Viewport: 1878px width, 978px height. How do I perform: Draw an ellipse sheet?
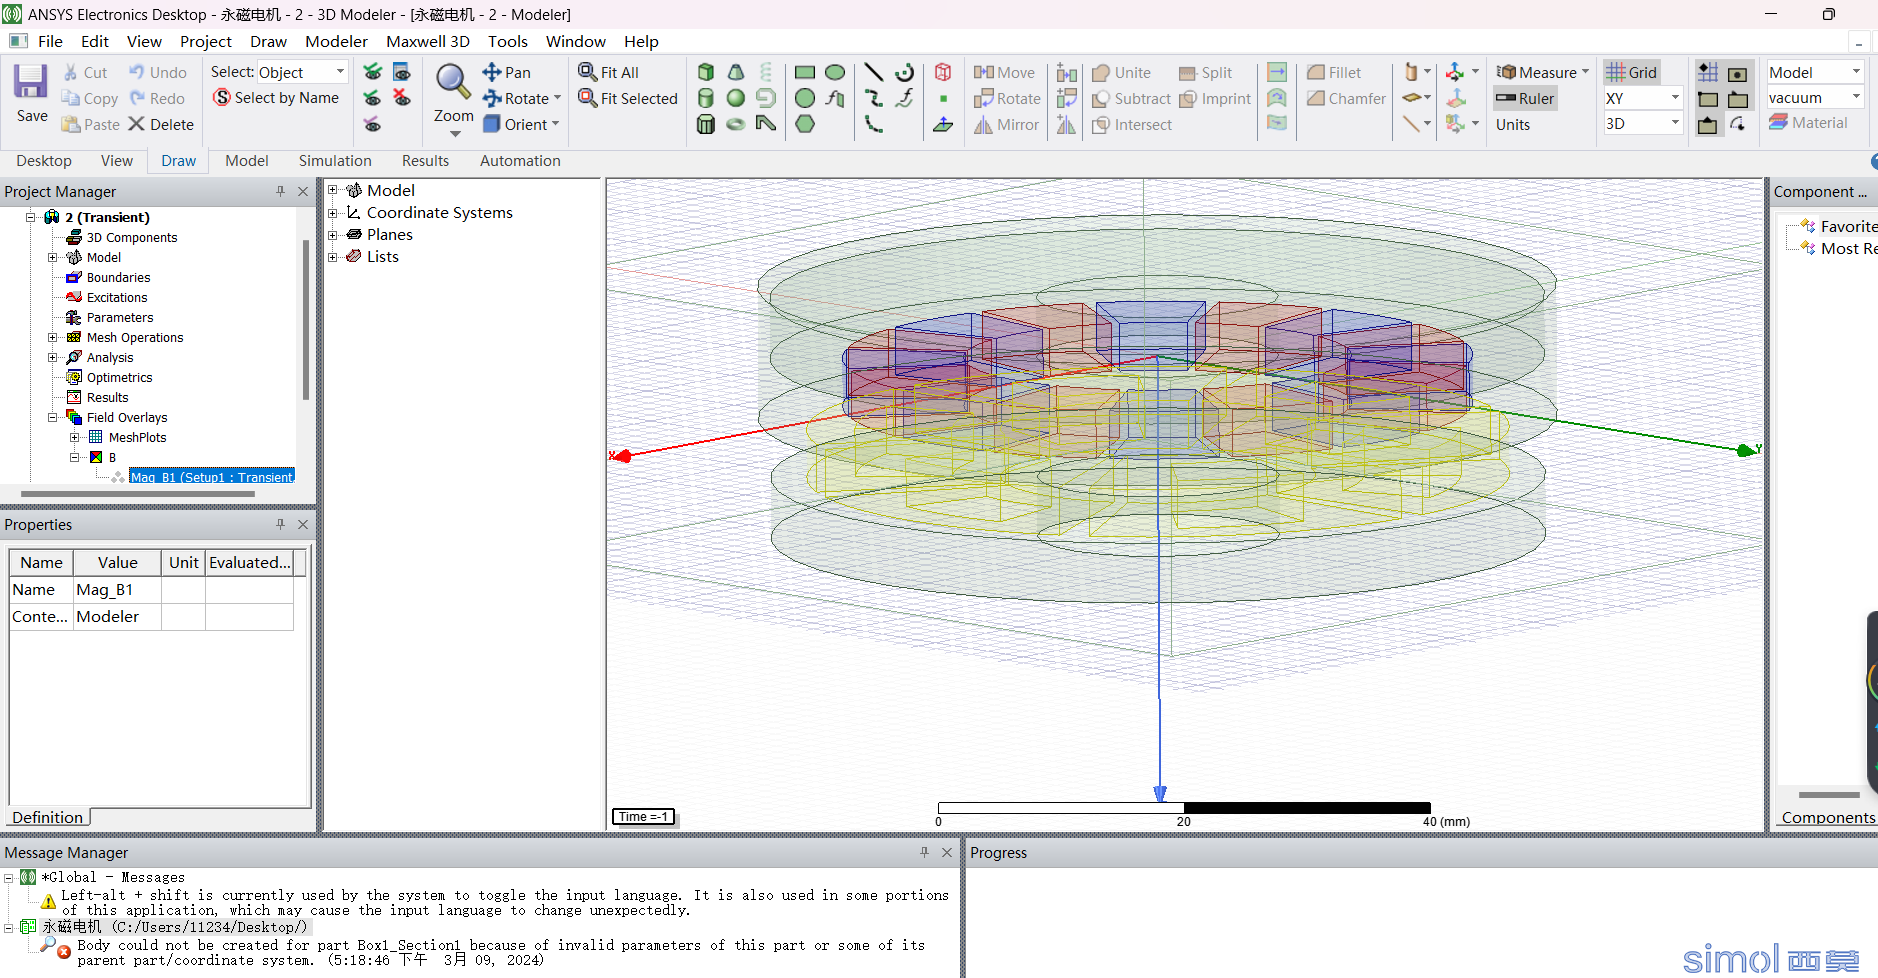coord(835,72)
